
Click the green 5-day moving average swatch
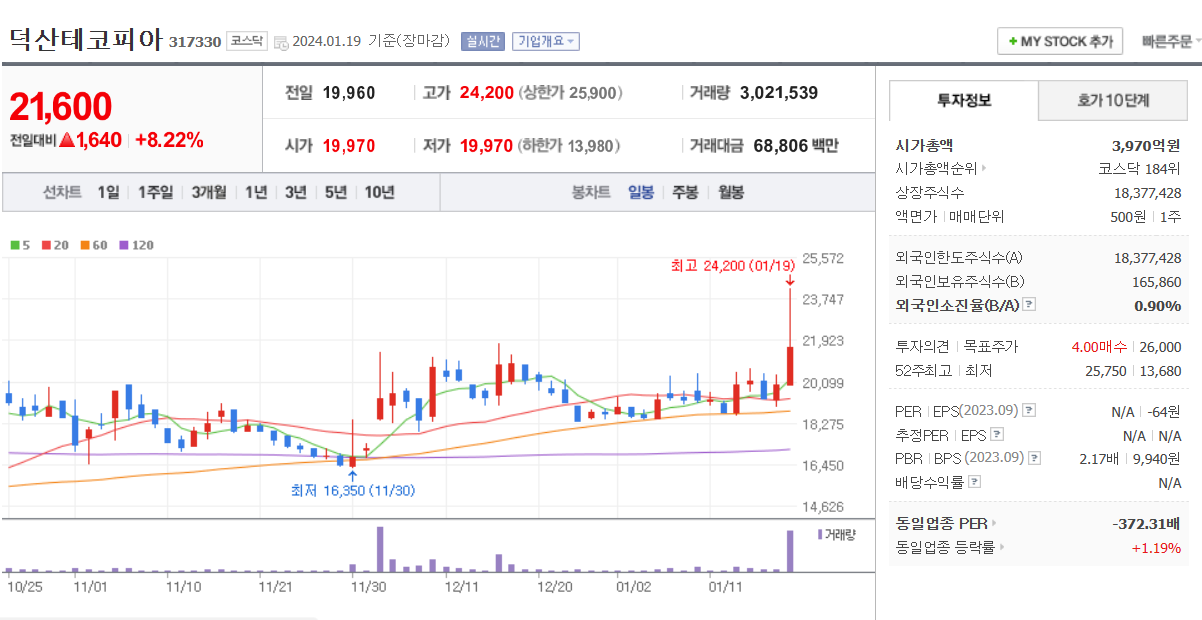[x=14, y=245]
